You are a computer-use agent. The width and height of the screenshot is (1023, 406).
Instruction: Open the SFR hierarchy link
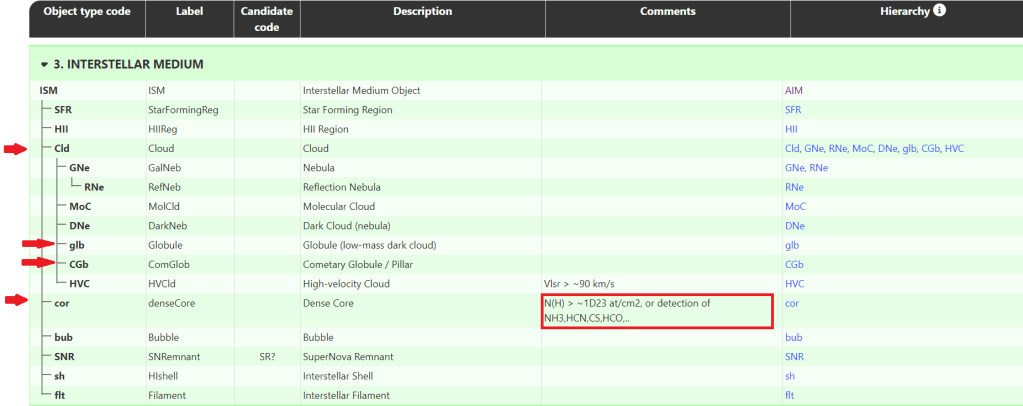[793, 110]
